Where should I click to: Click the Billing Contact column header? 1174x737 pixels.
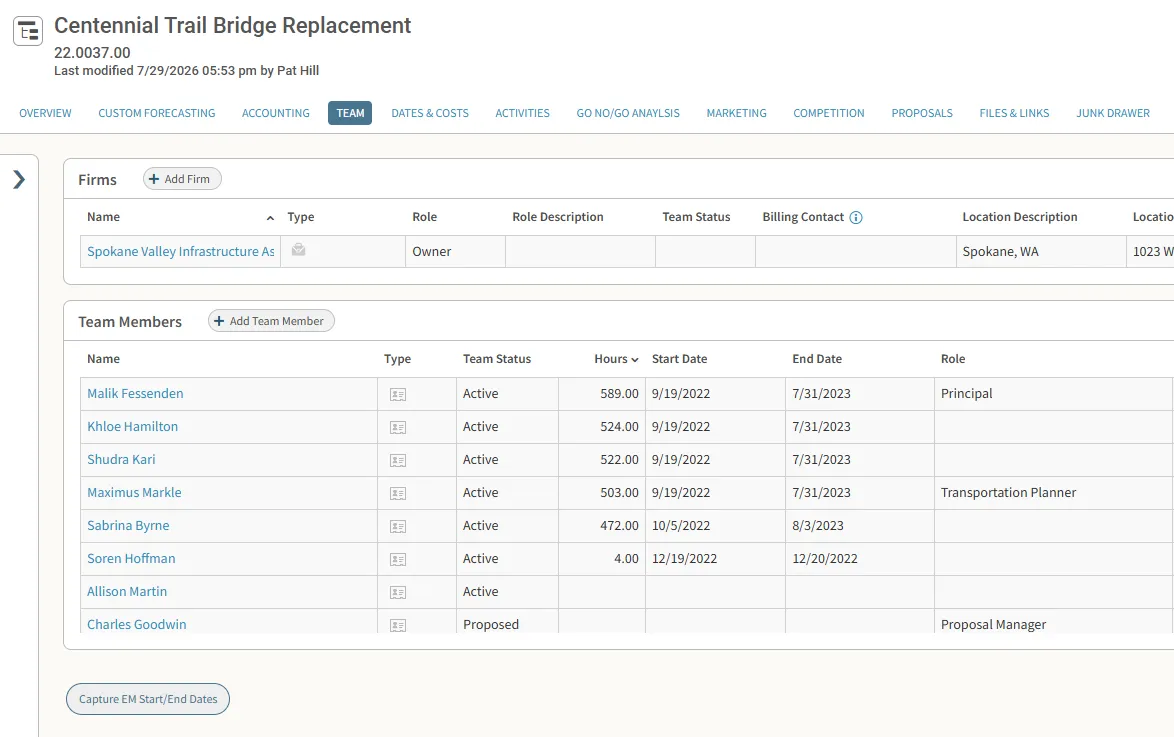[x=803, y=216]
